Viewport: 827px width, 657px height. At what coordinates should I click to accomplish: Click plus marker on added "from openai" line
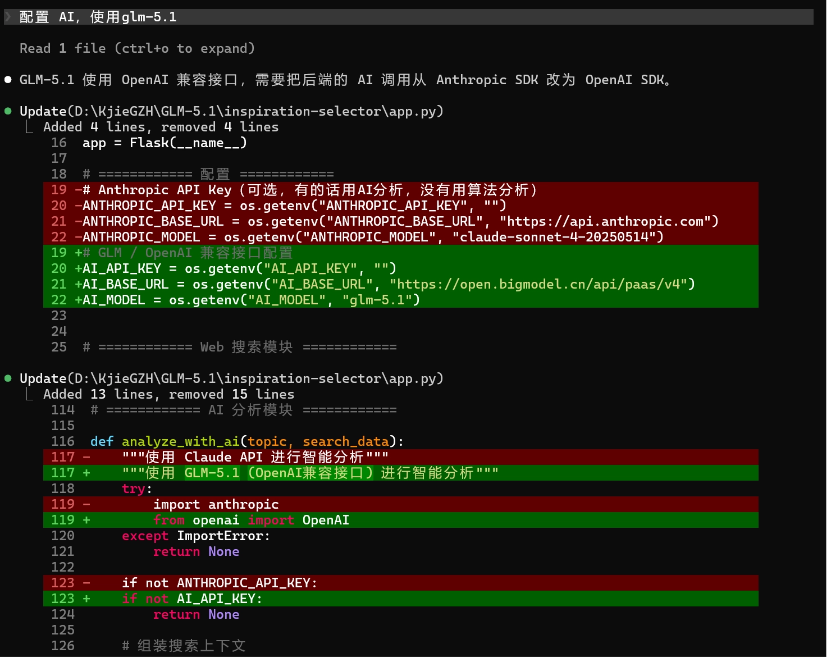pos(87,520)
